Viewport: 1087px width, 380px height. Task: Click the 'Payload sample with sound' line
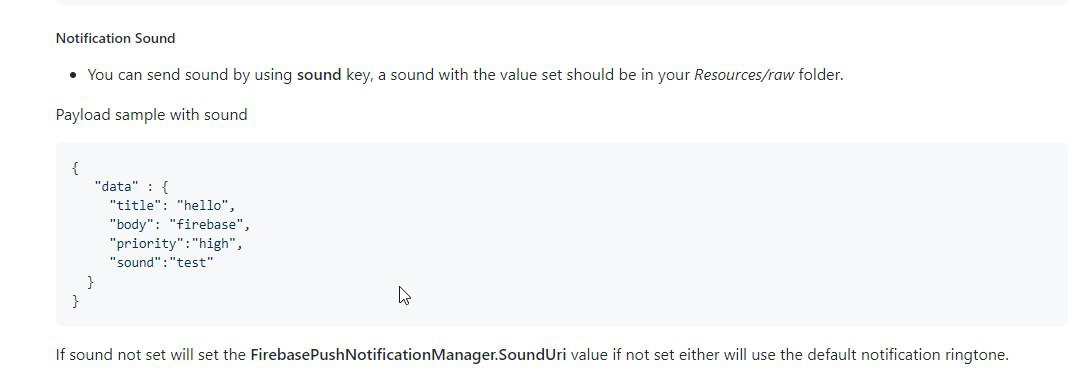coord(151,114)
